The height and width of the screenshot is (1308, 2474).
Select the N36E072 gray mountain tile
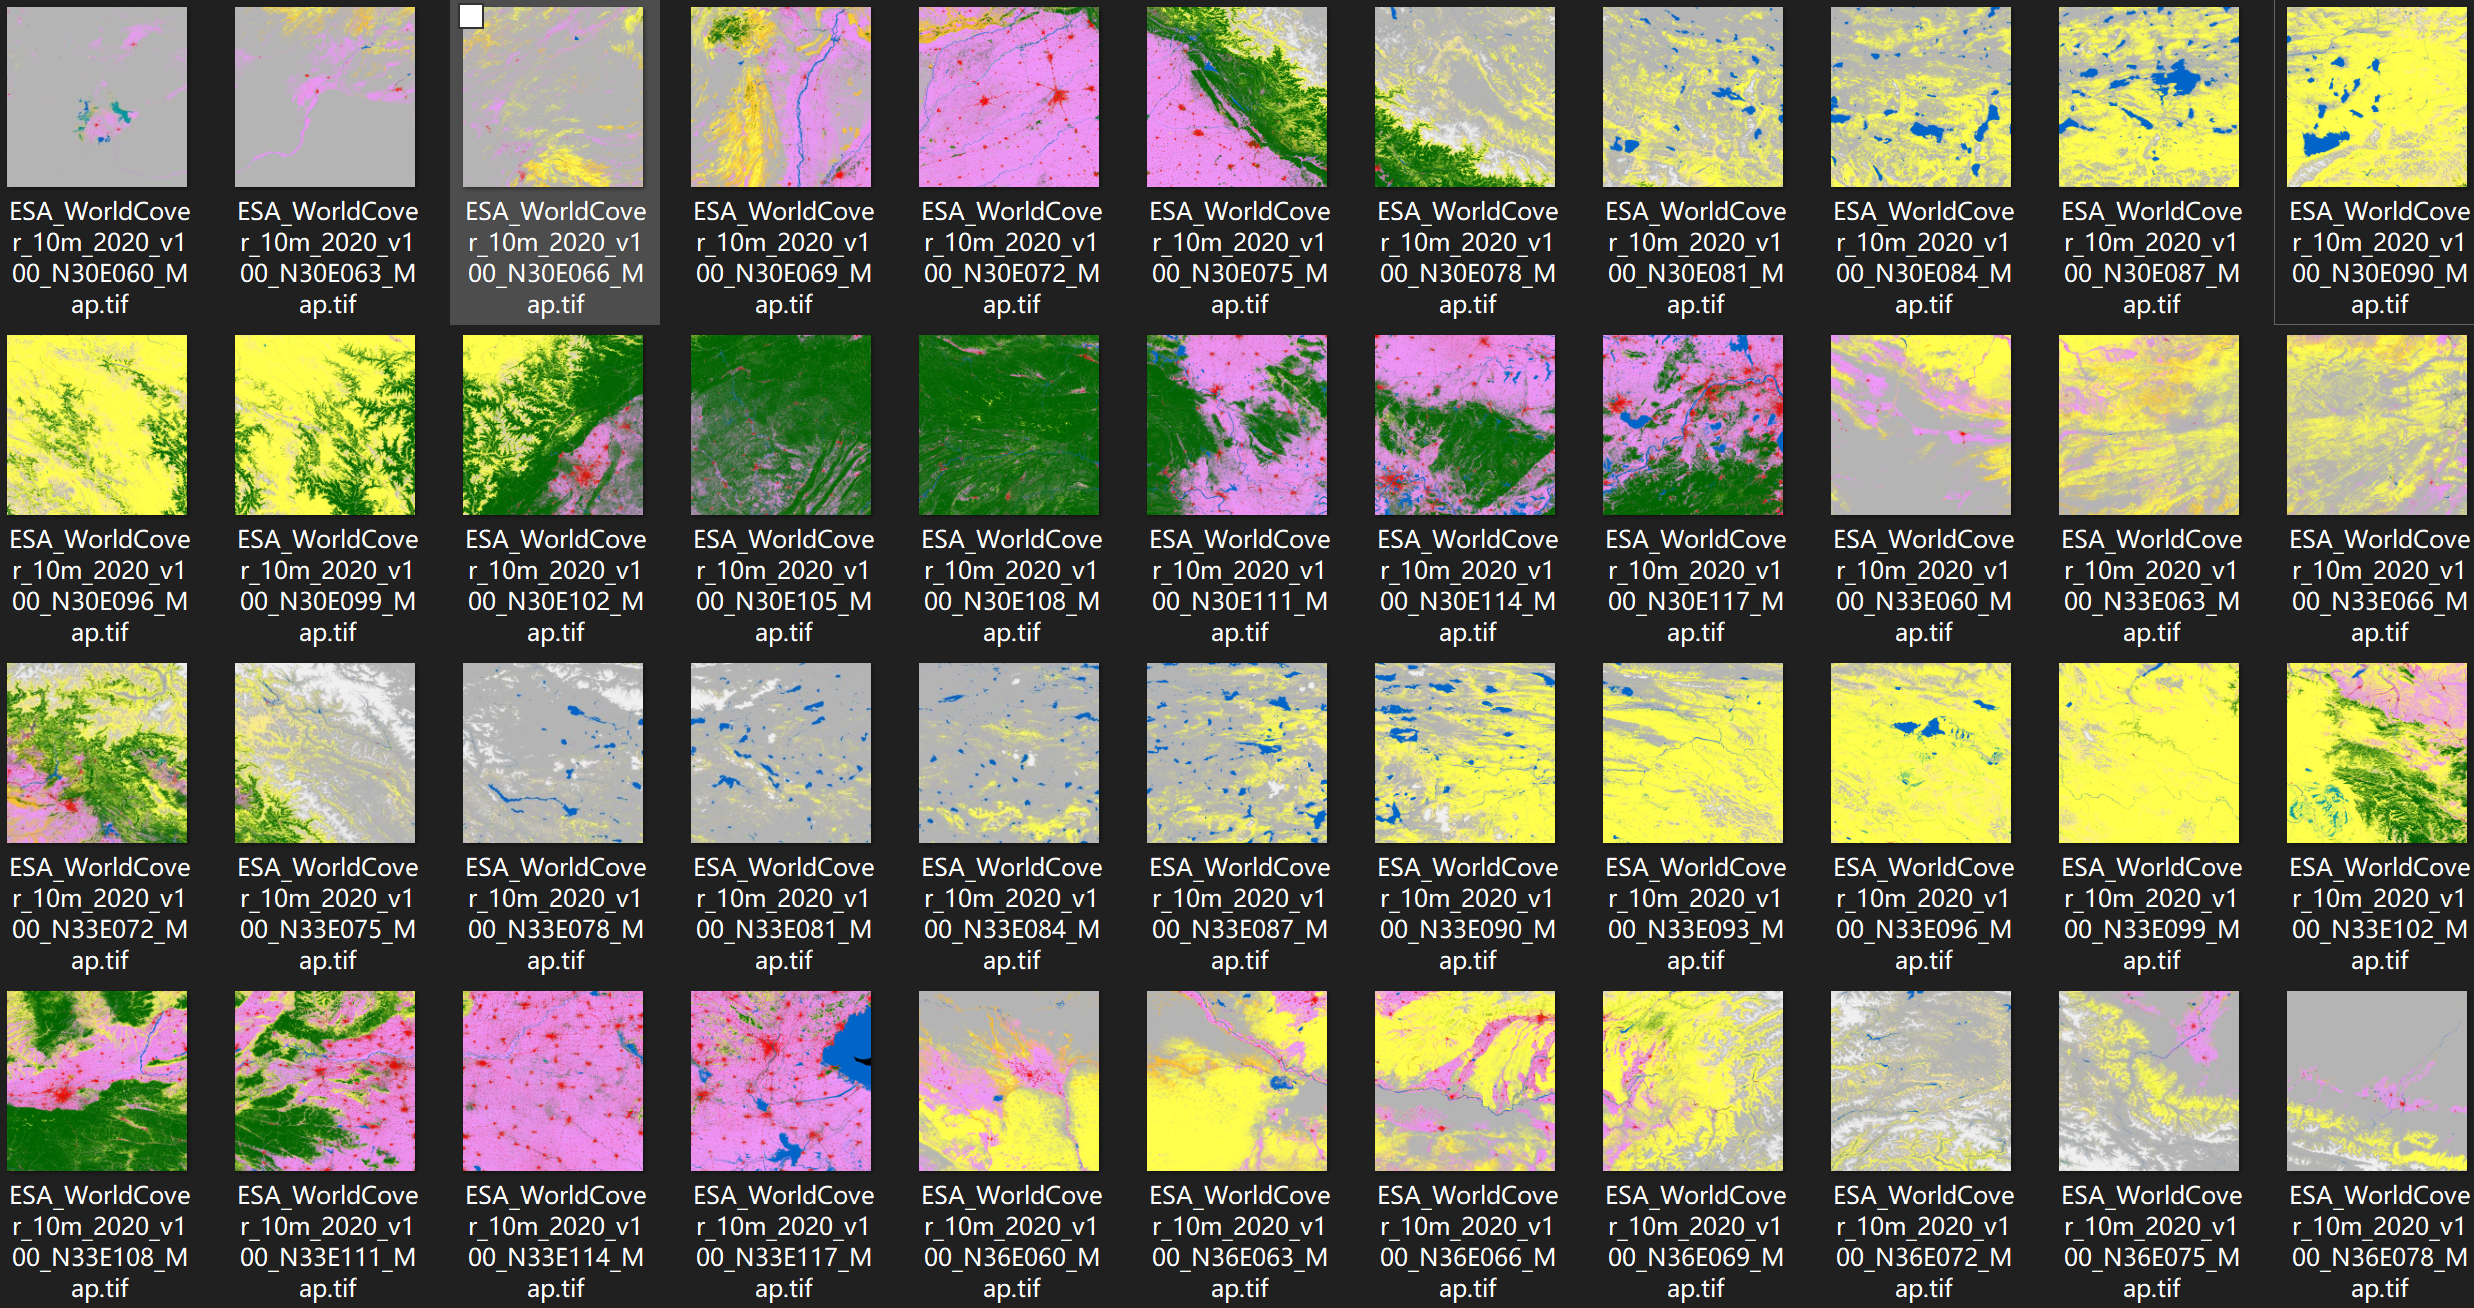point(1921,1081)
